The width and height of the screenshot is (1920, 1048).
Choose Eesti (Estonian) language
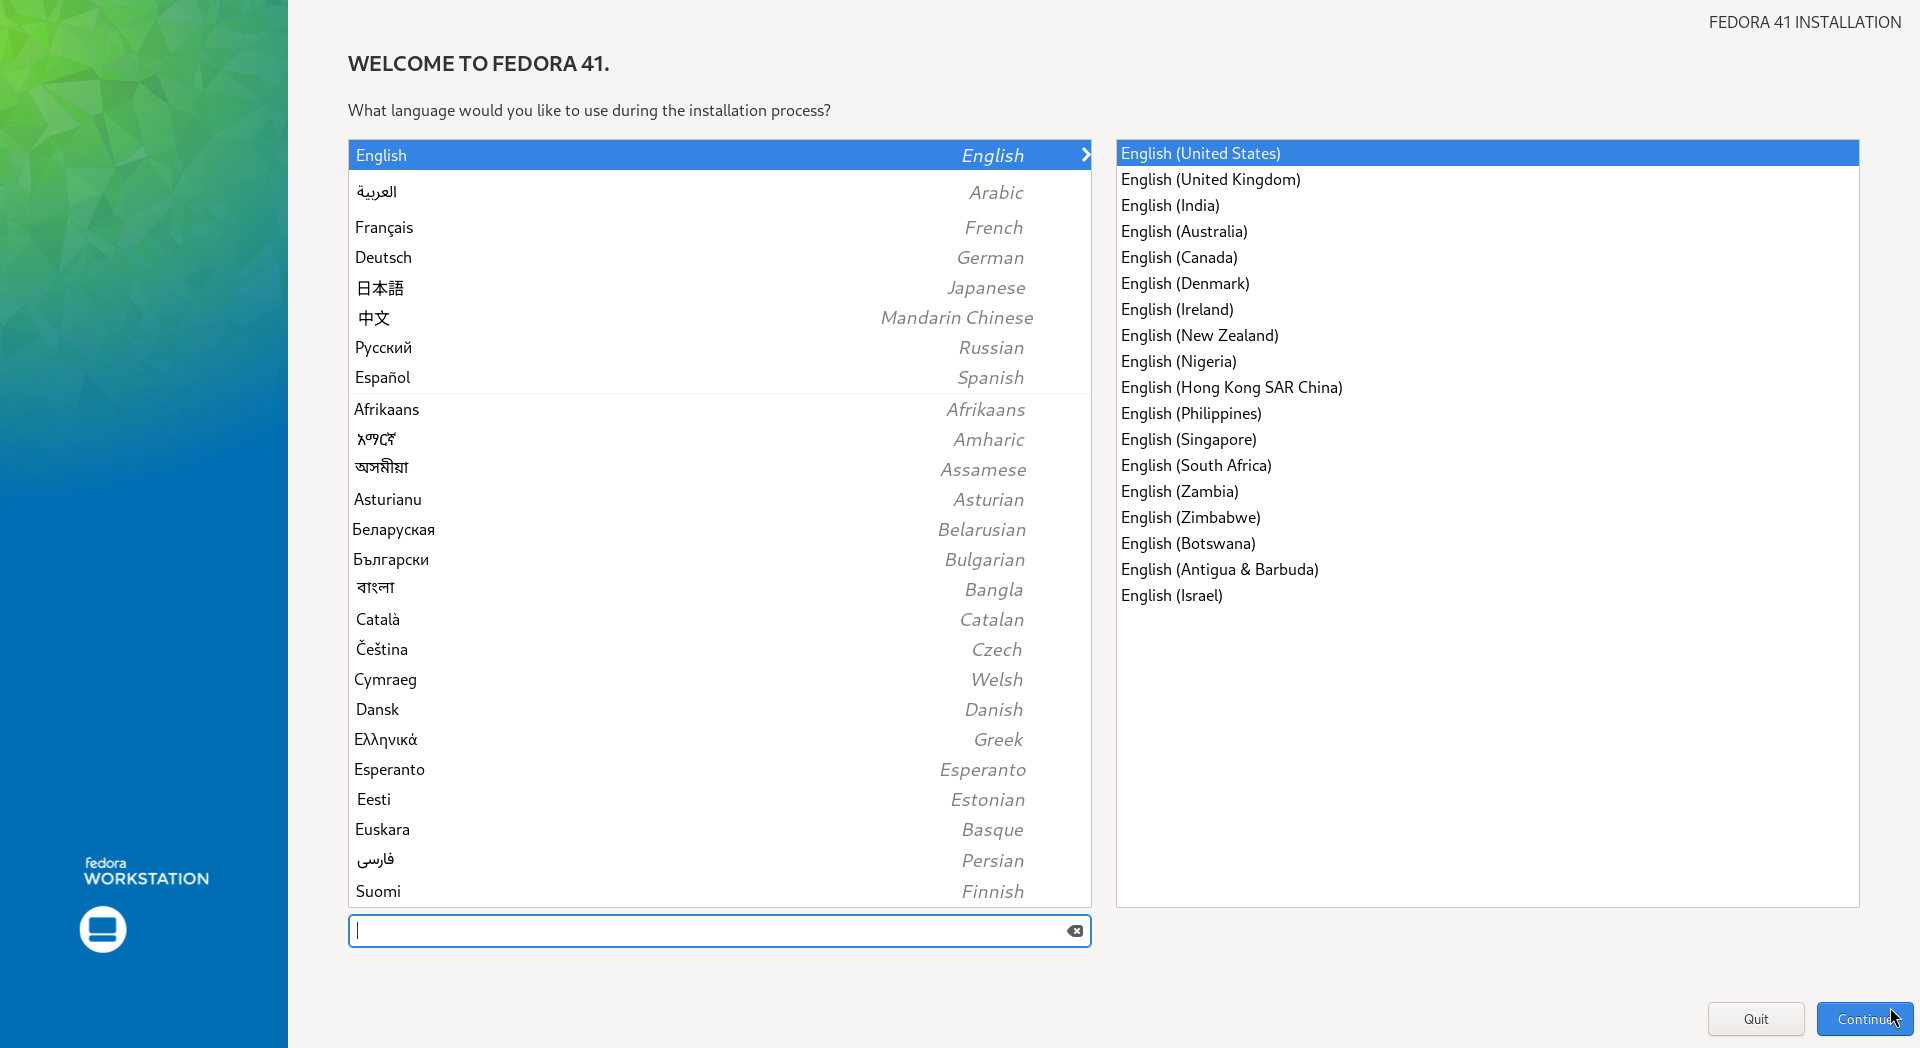pyautogui.click(x=719, y=800)
